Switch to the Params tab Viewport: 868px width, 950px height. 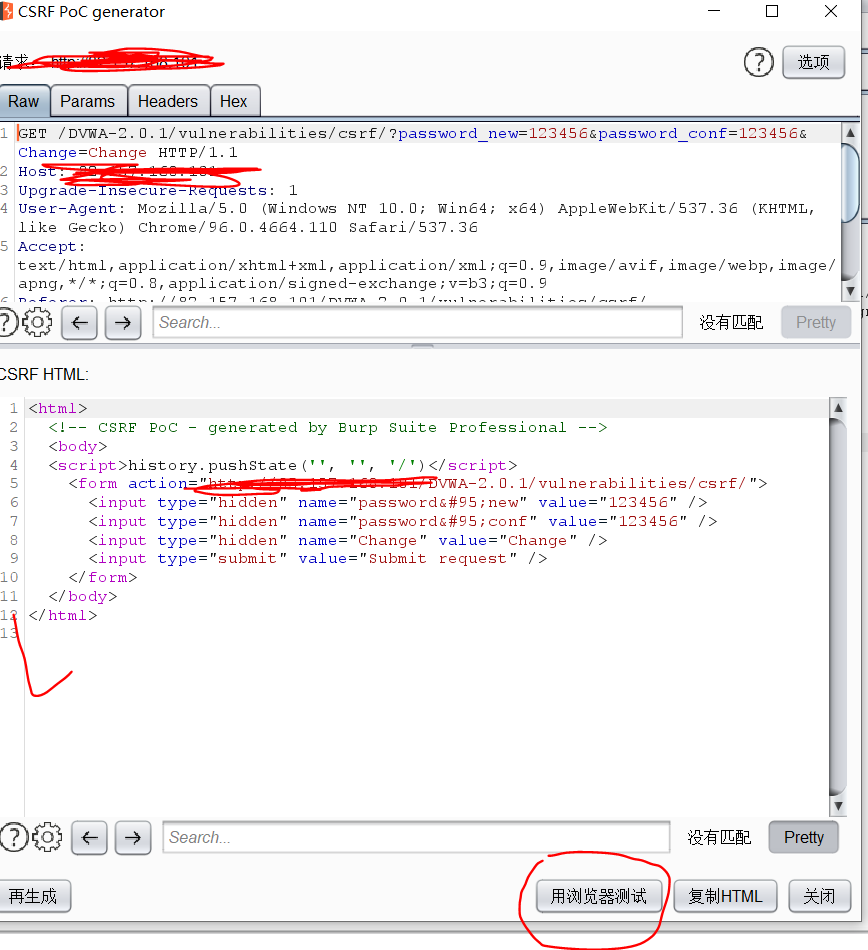[x=88, y=101]
